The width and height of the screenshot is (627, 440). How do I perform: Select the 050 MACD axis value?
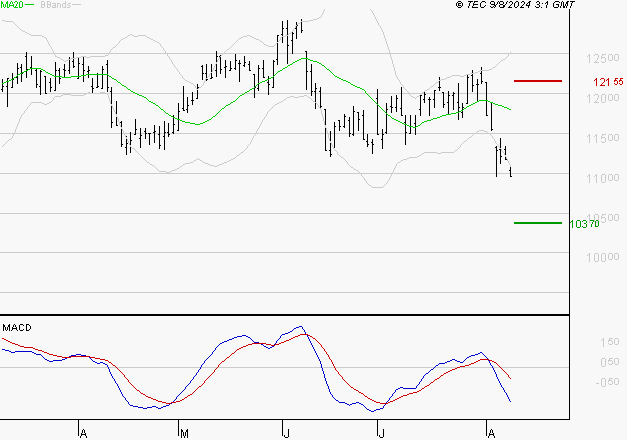[x=610, y=362]
